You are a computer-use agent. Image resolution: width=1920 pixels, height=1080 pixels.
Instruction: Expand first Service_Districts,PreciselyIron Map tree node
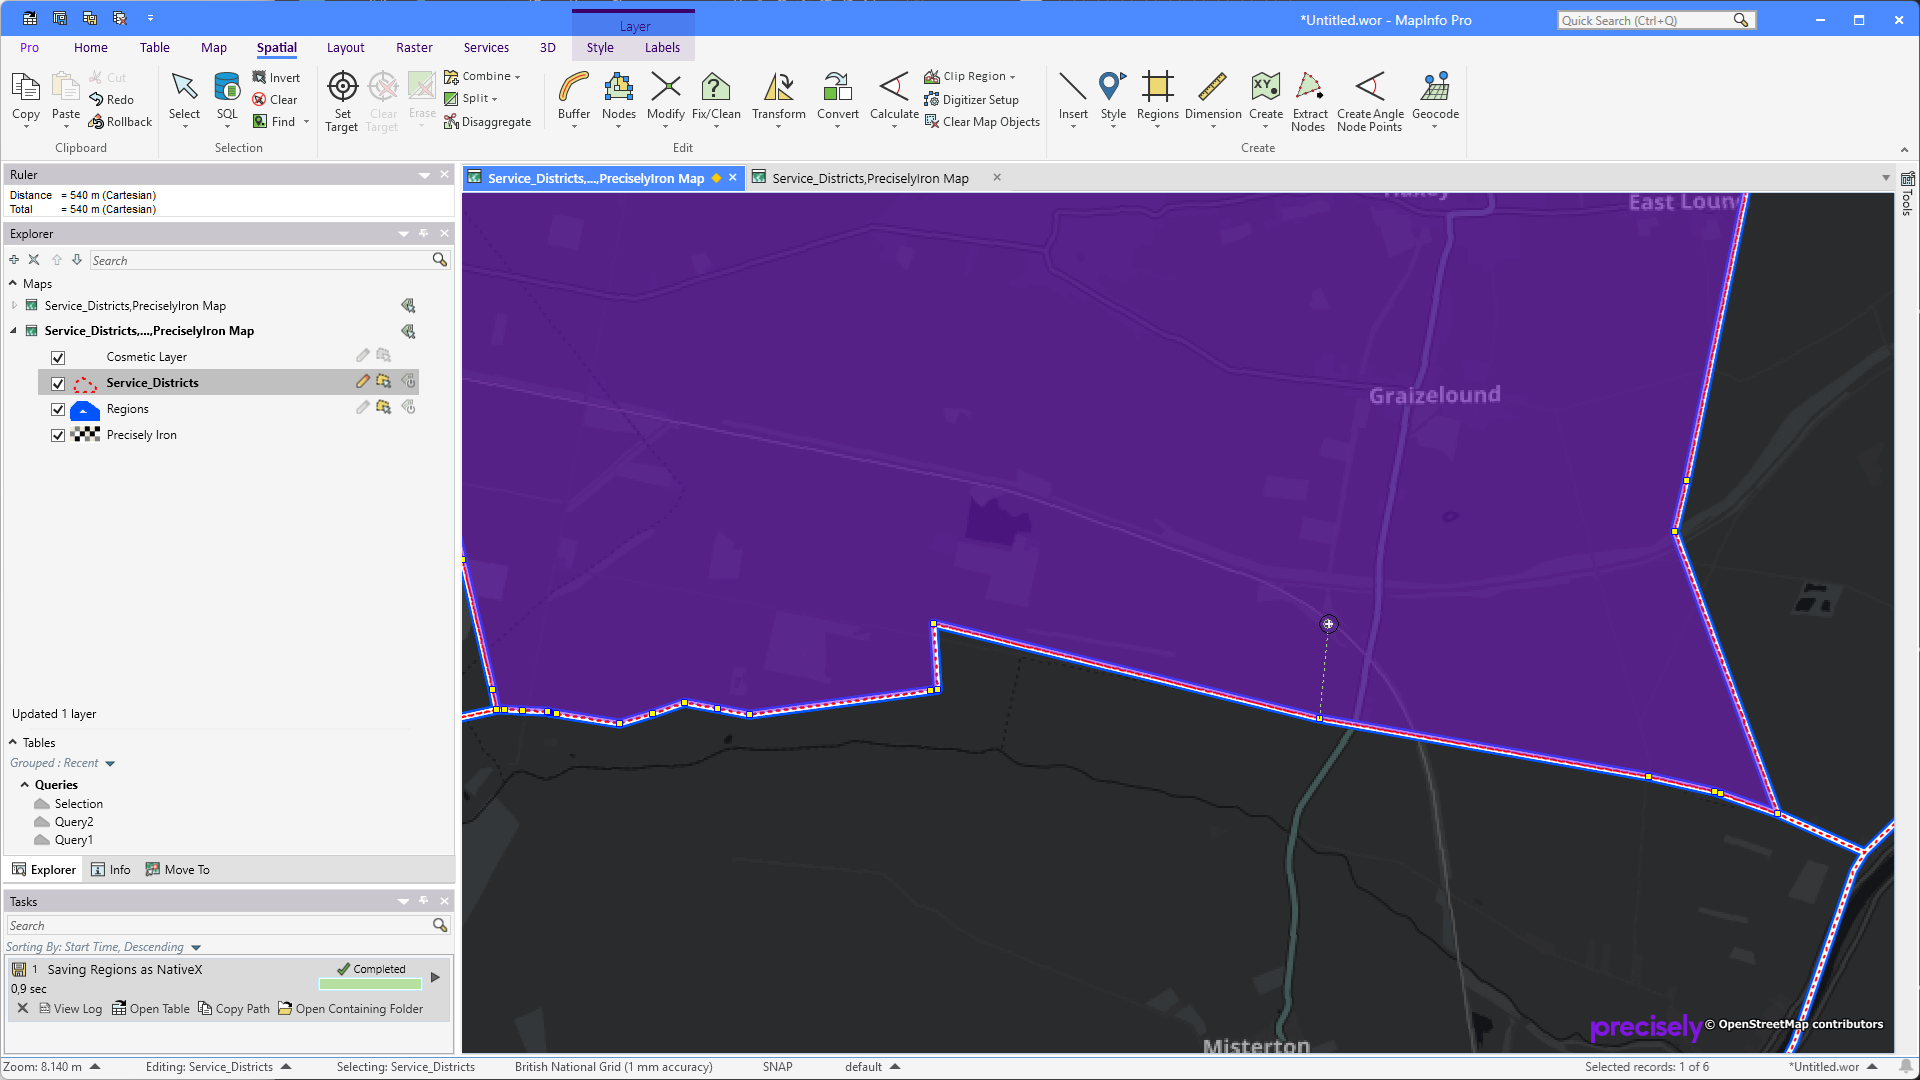click(x=14, y=306)
